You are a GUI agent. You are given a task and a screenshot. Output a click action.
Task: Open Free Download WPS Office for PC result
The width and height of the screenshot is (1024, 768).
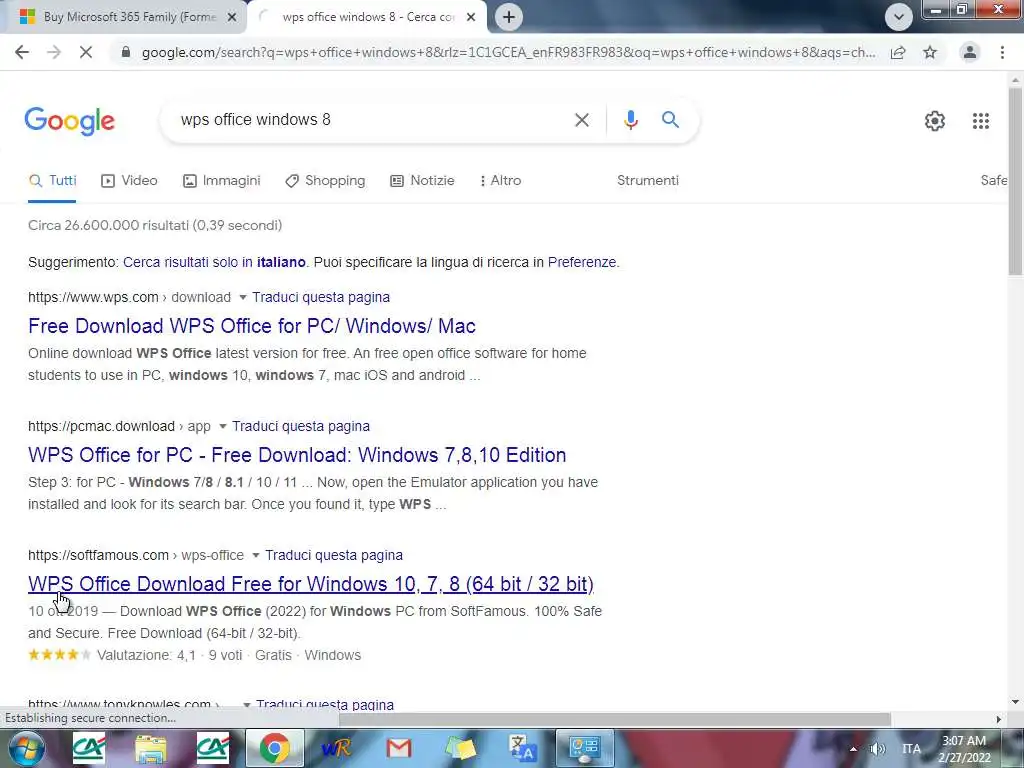pyautogui.click(x=251, y=326)
